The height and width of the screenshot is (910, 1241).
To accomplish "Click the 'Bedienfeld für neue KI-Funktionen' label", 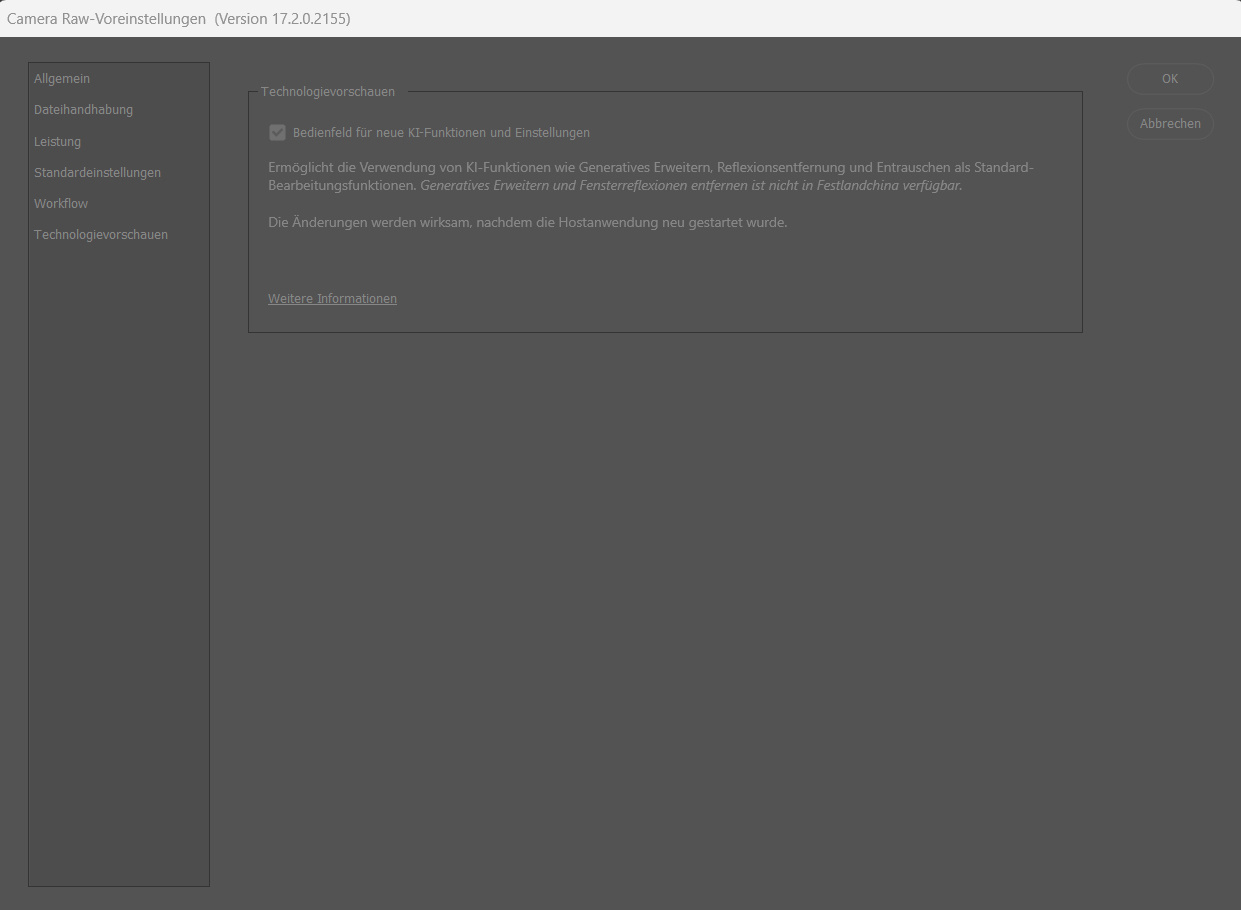I will coord(441,133).
